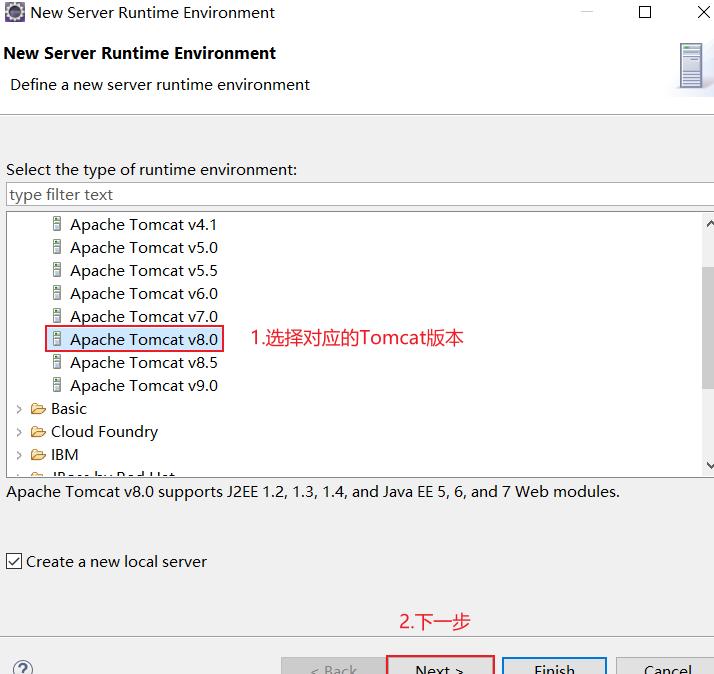Click the Cloud Foundry folder icon

tap(38, 432)
